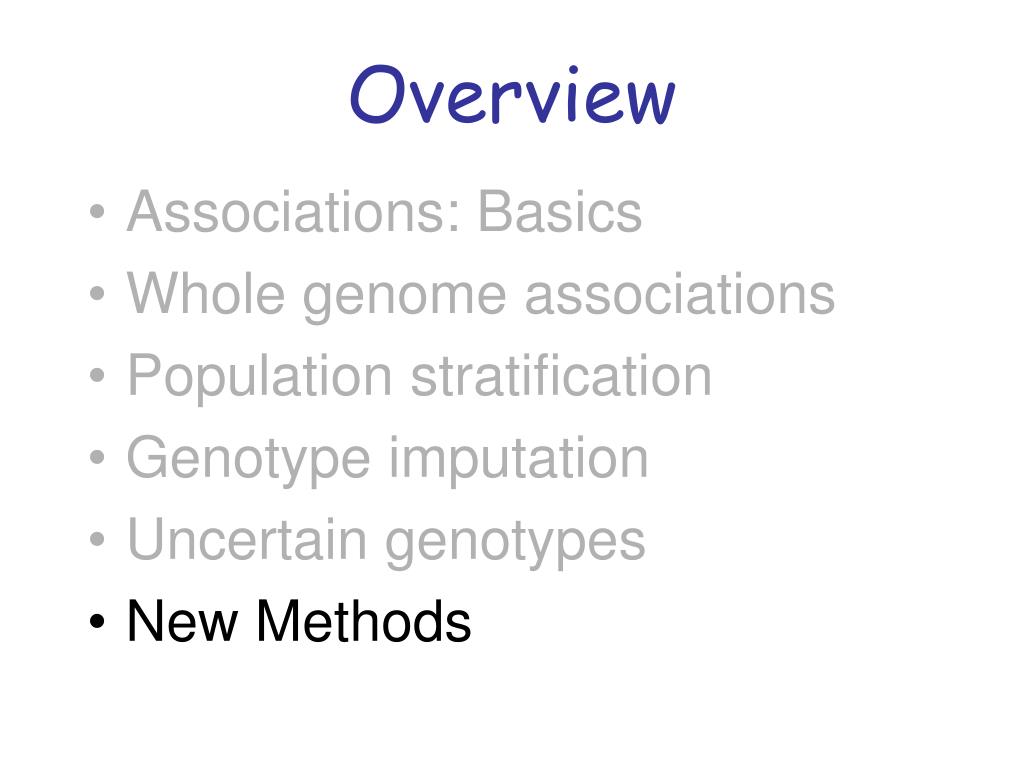Screen dimensions: 1024x768
Task: Click bullet dot before Population stratification
Action: (x=97, y=375)
